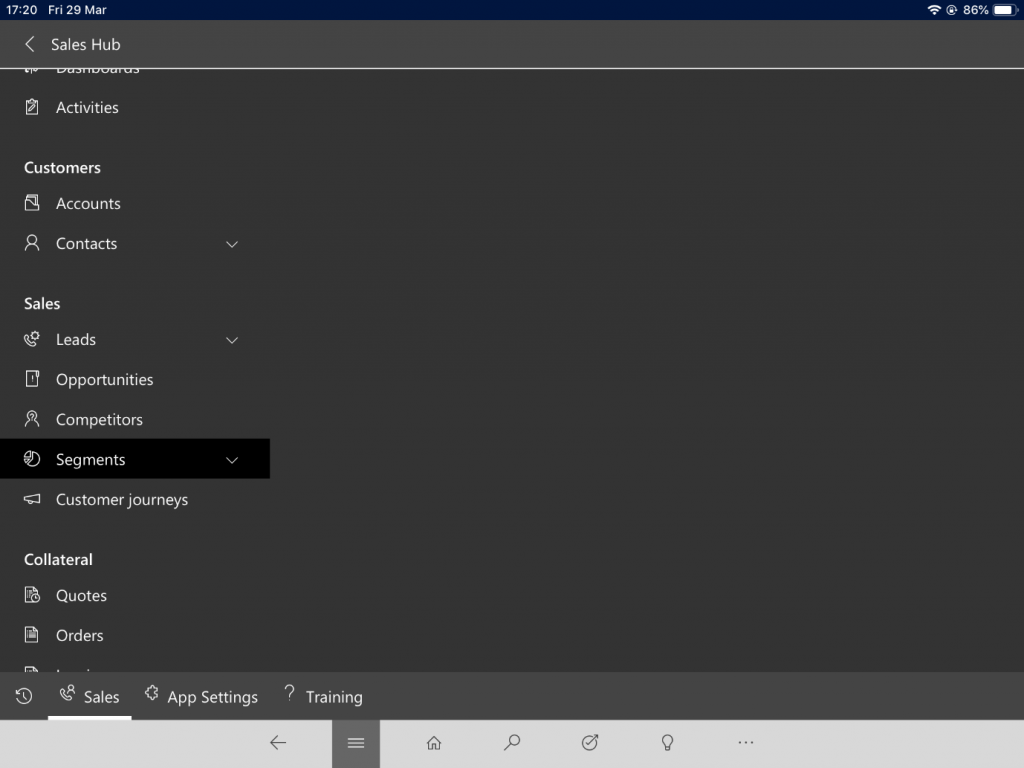Open the search icon in bottom bar
Image resolution: width=1024 pixels, height=768 pixels.
pyautogui.click(x=511, y=743)
